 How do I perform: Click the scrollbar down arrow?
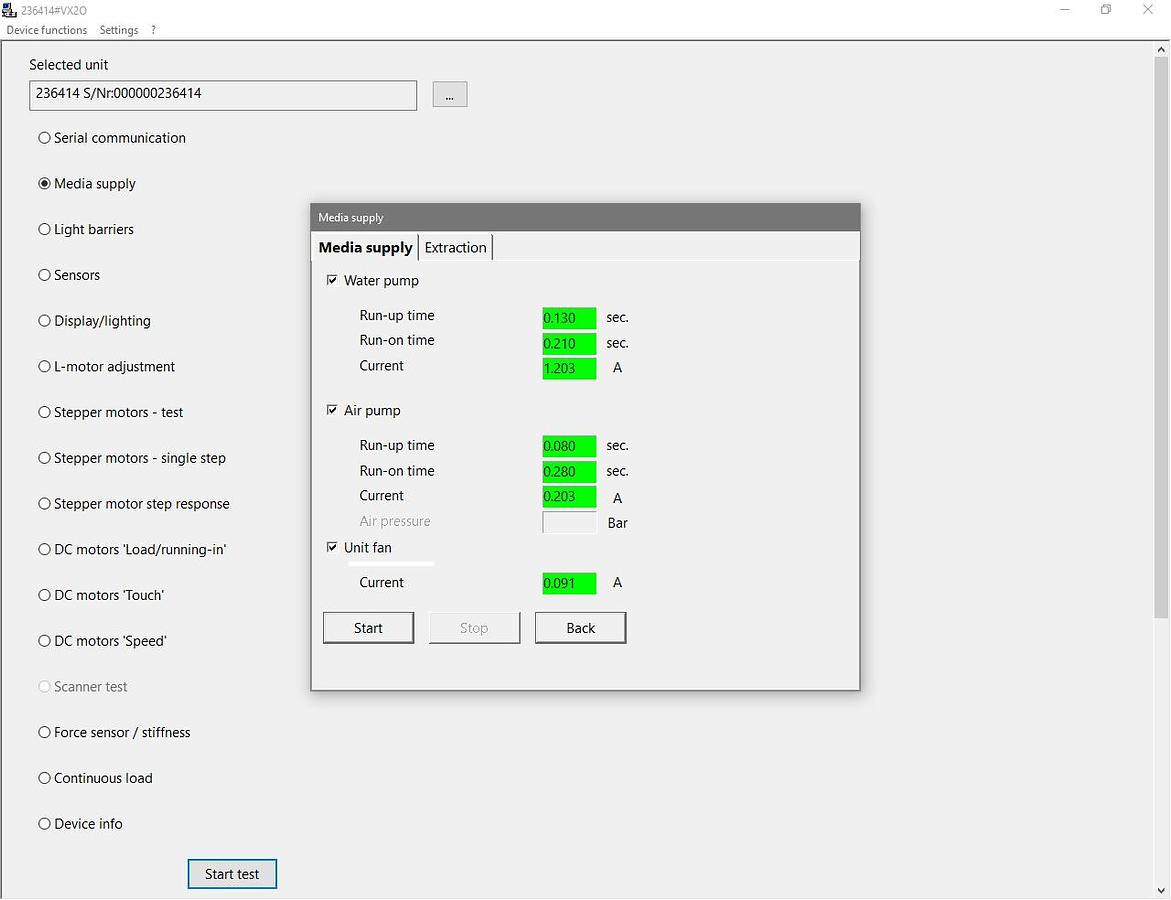click(1161, 890)
